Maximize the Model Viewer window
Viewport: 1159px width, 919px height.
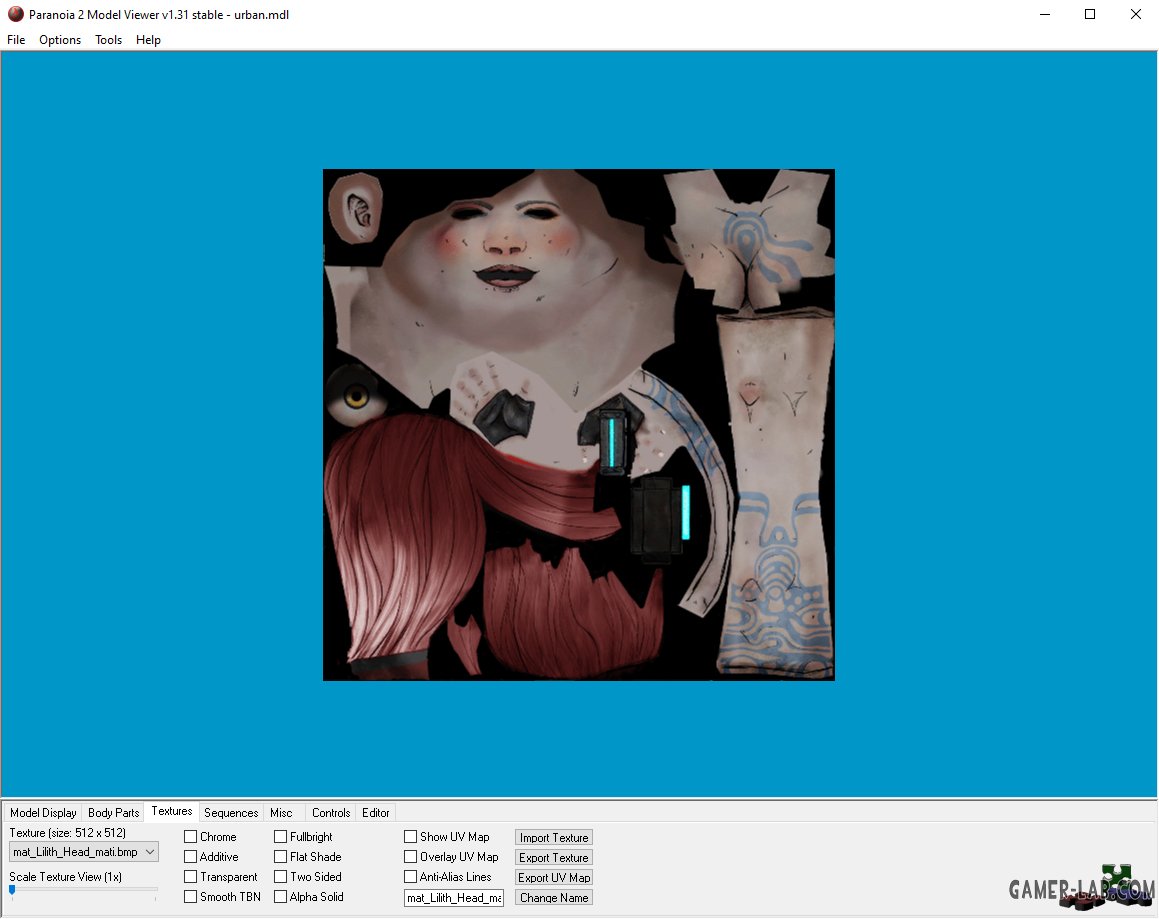(x=1090, y=14)
